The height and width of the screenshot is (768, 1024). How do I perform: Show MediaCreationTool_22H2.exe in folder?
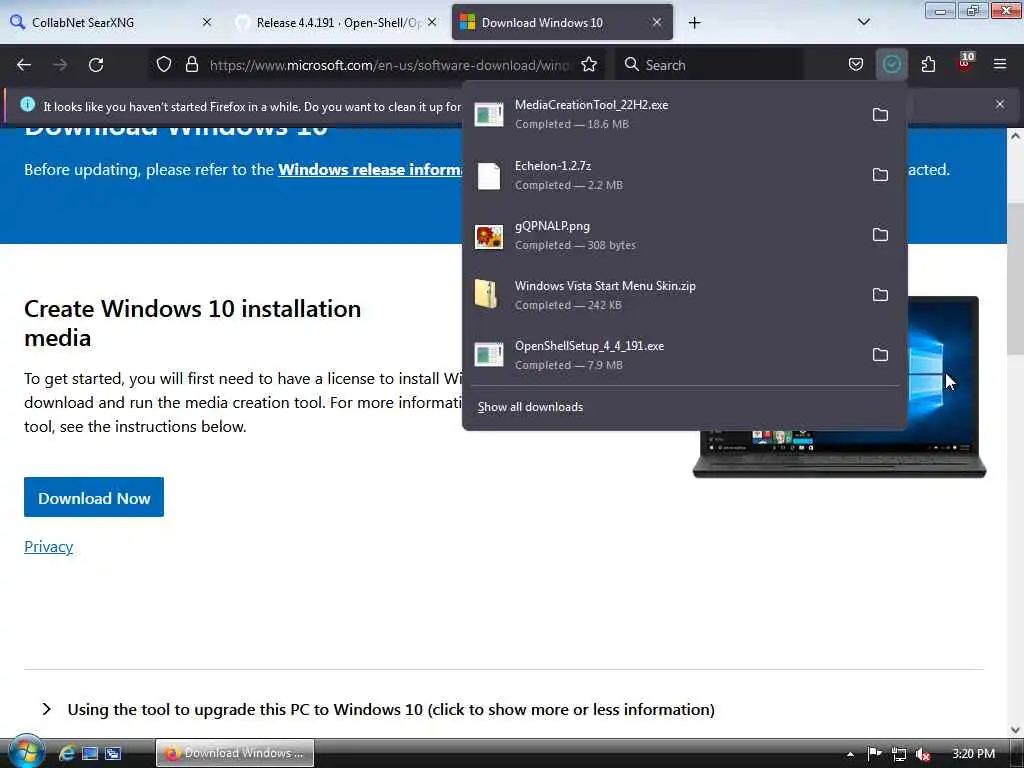(880, 115)
